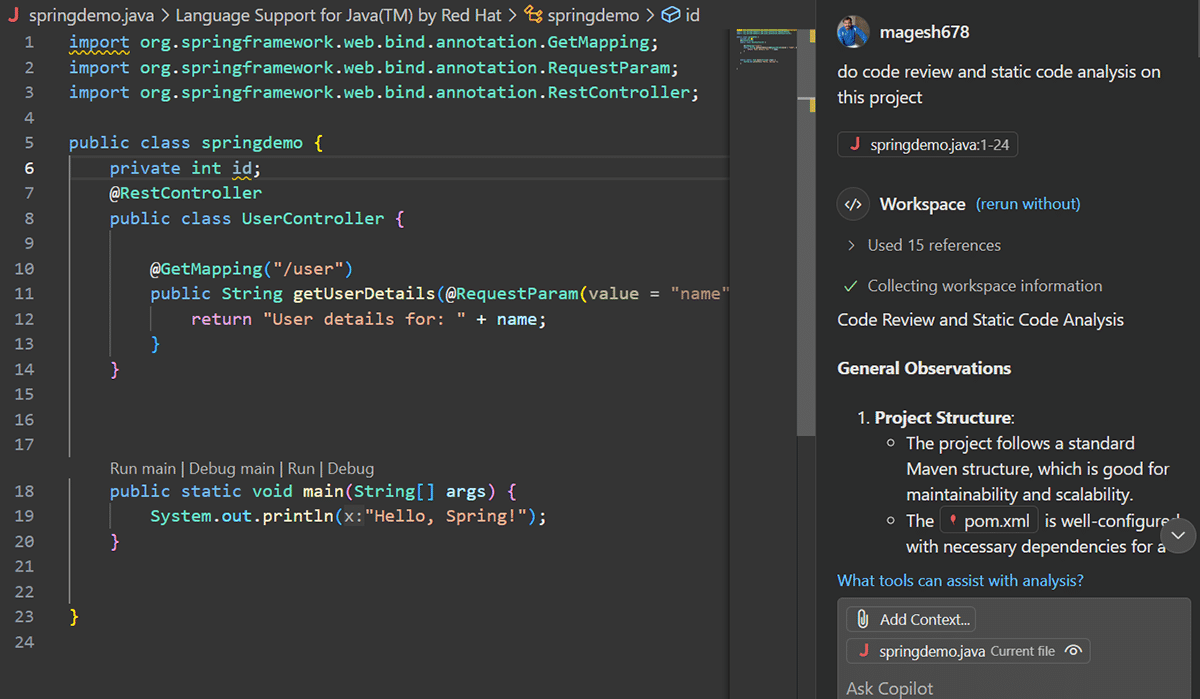Click the Workspace code icon in chat
The width and height of the screenshot is (1200, 699).
click(853, 204)
